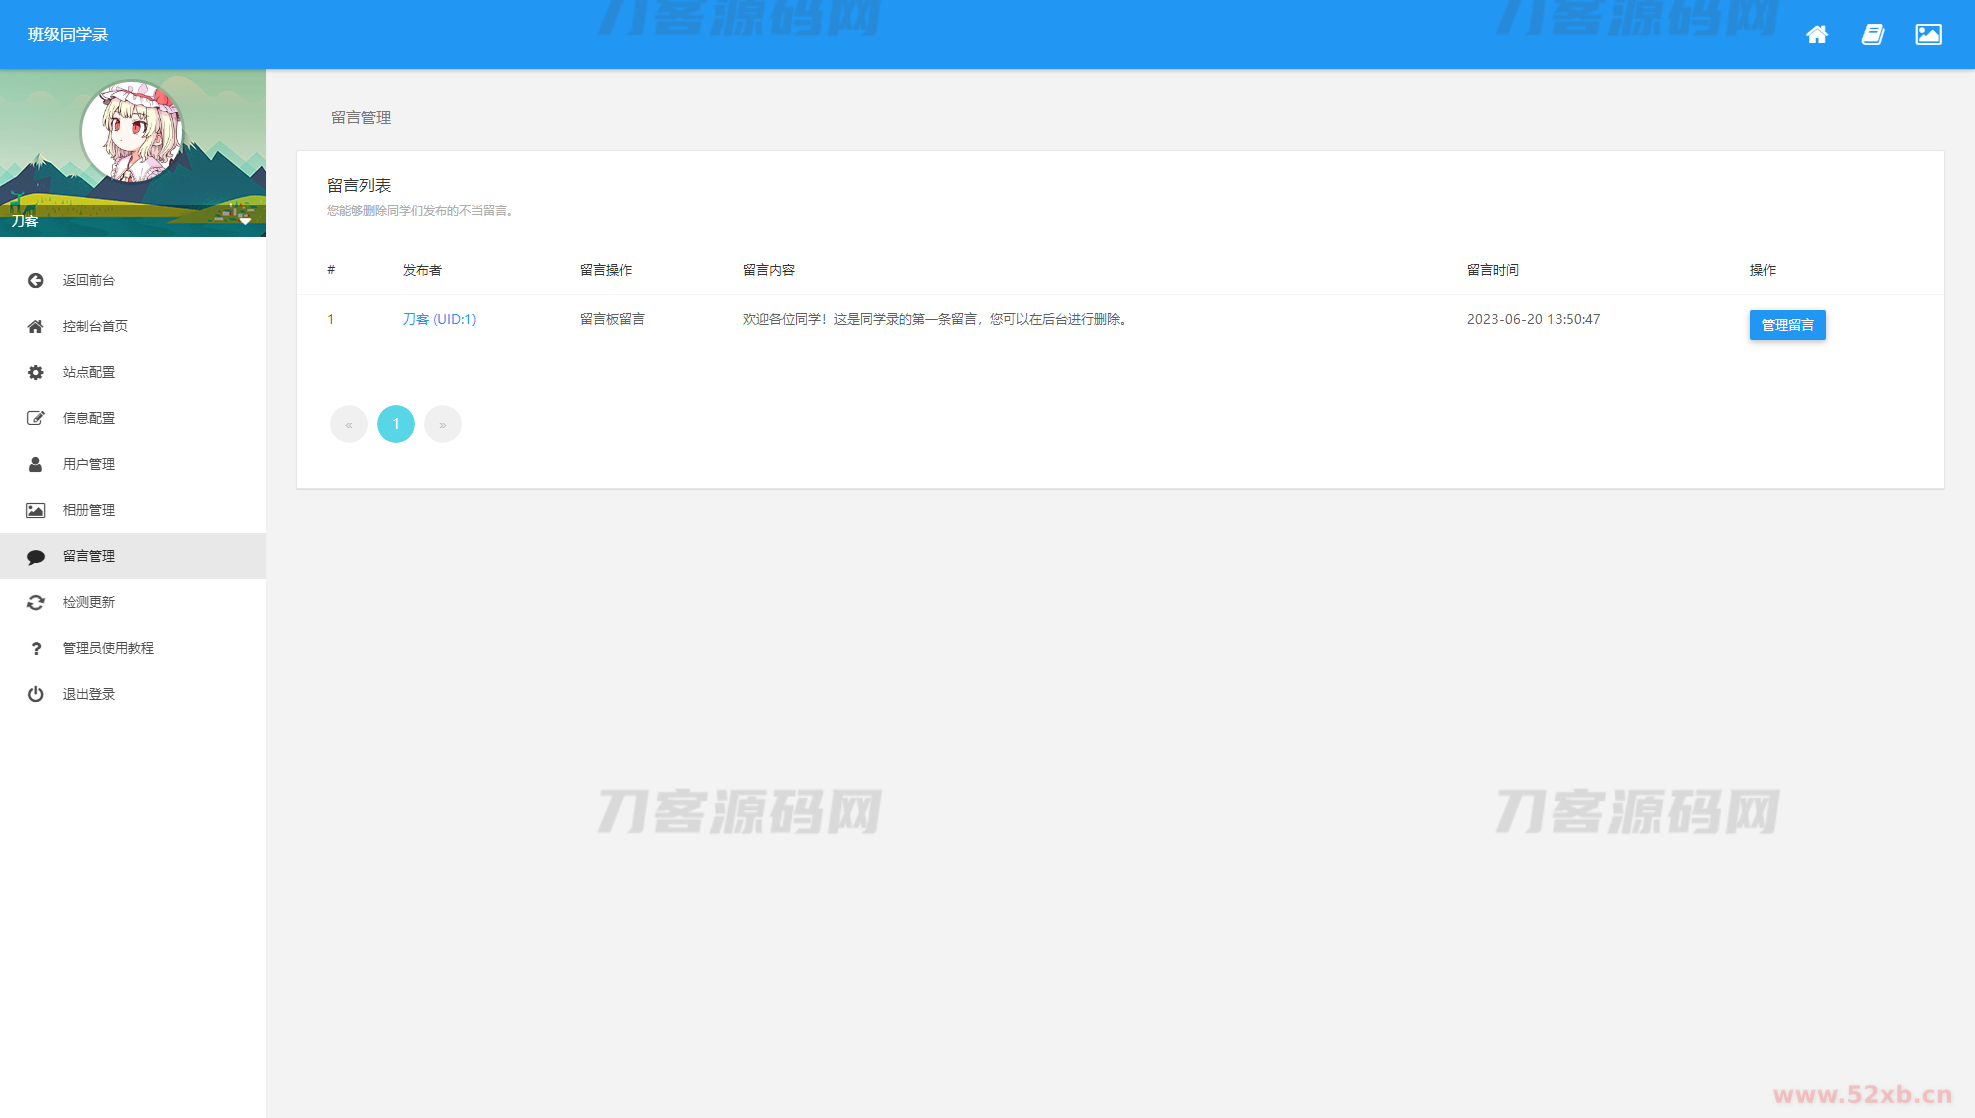Select page 1 in pagination
Screen dimensions: 1975x1118
(396, 424)
